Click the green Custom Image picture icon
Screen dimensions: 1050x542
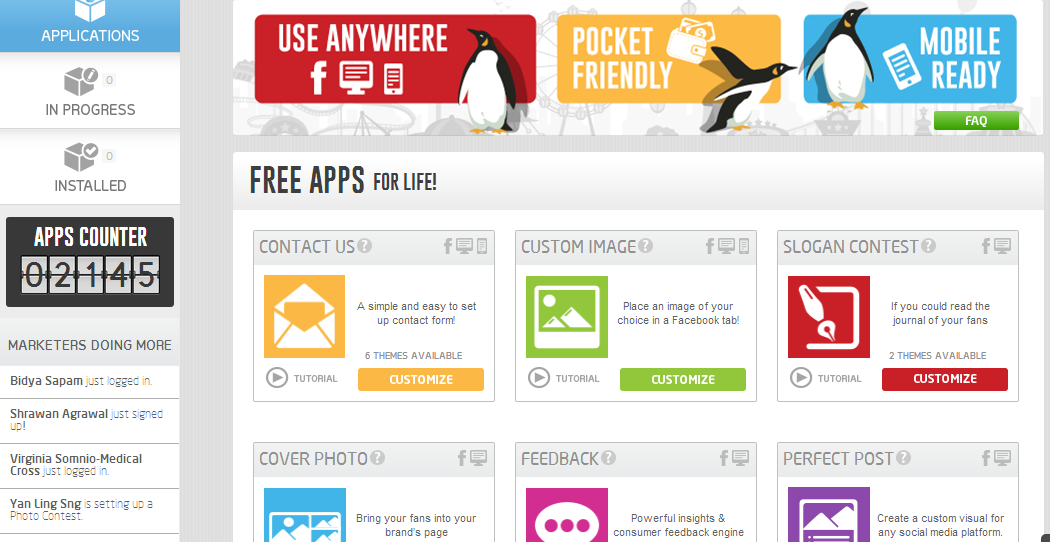pos(567,316)
